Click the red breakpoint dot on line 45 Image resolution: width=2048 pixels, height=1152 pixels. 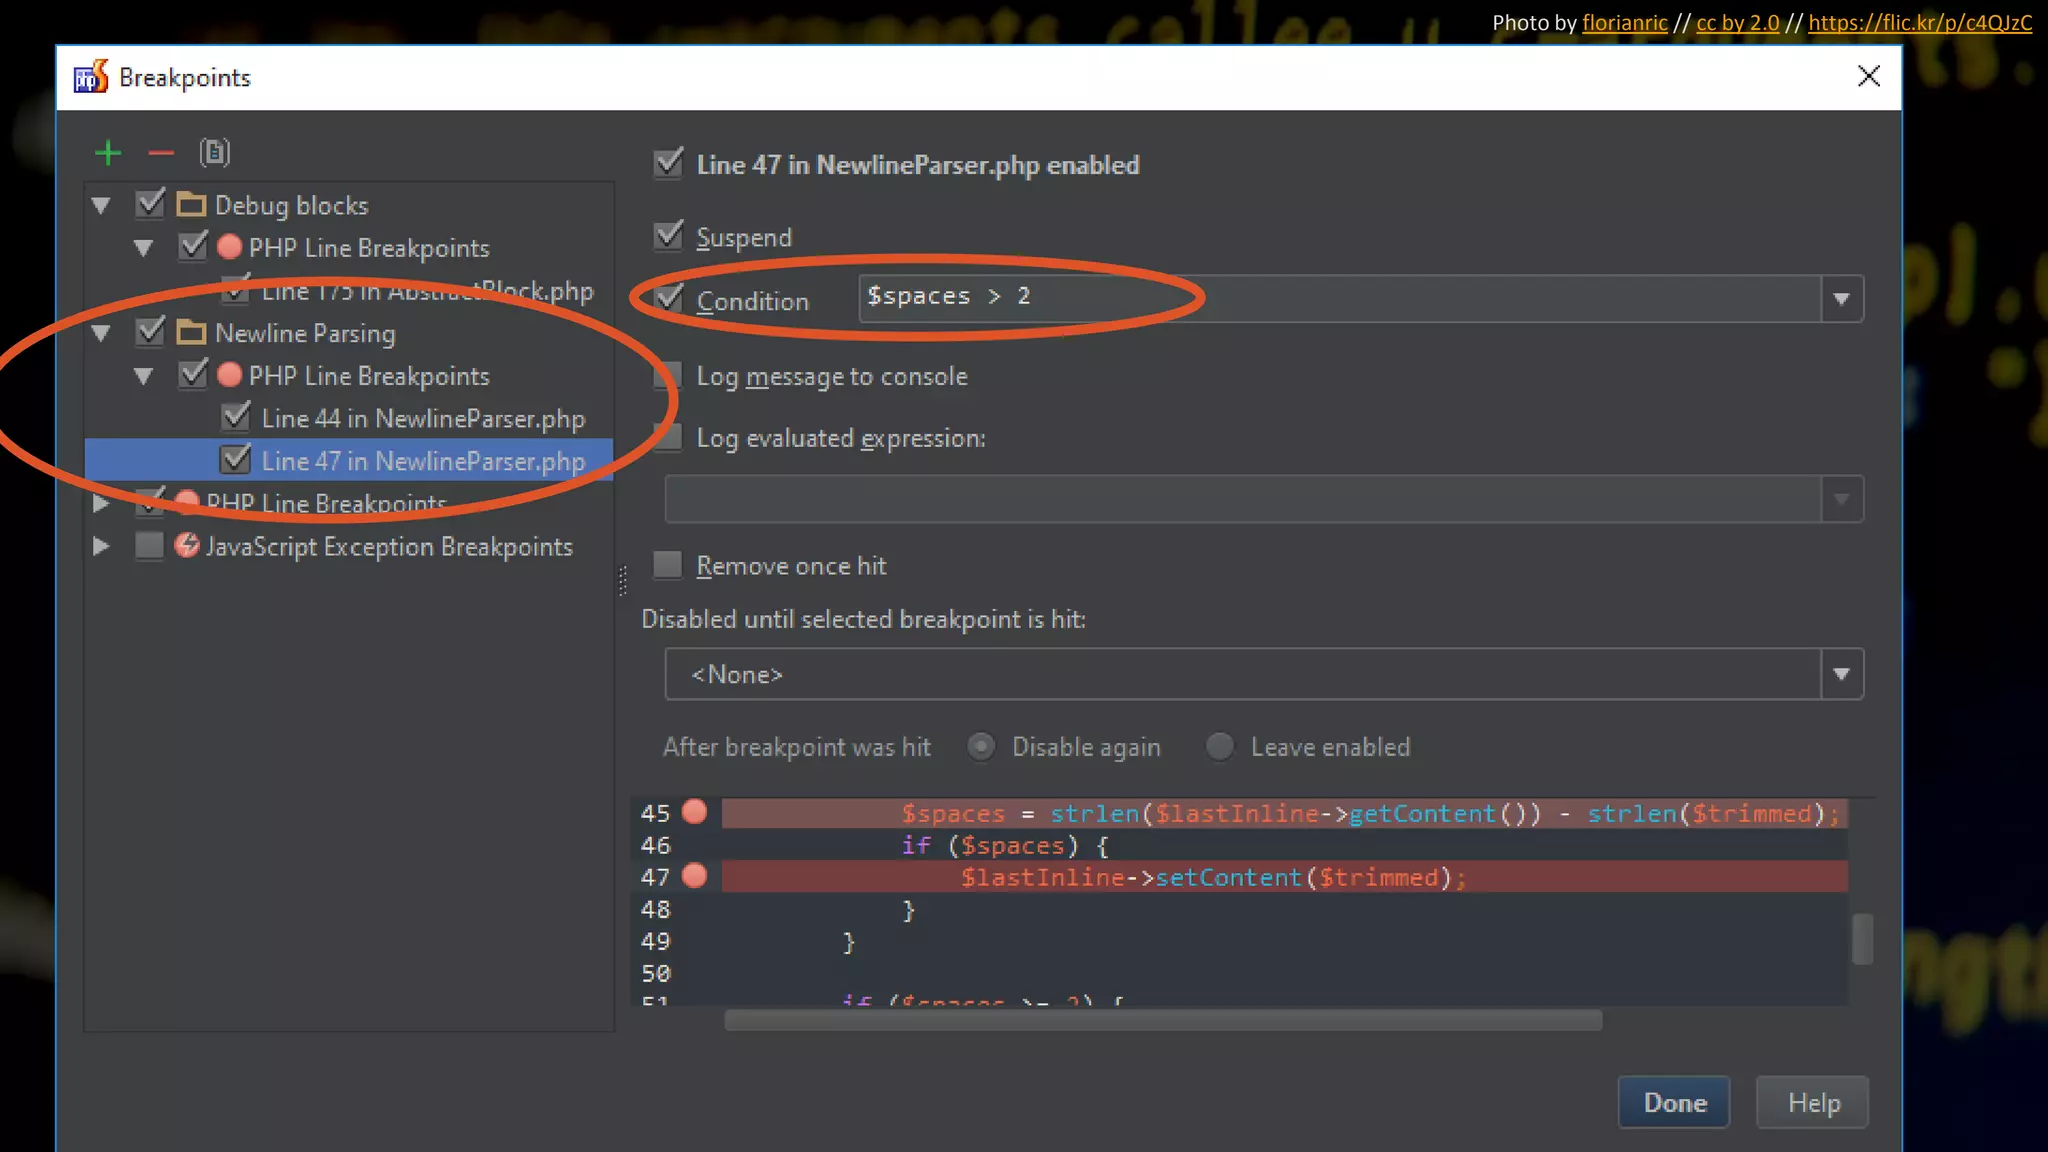point(694,812)
